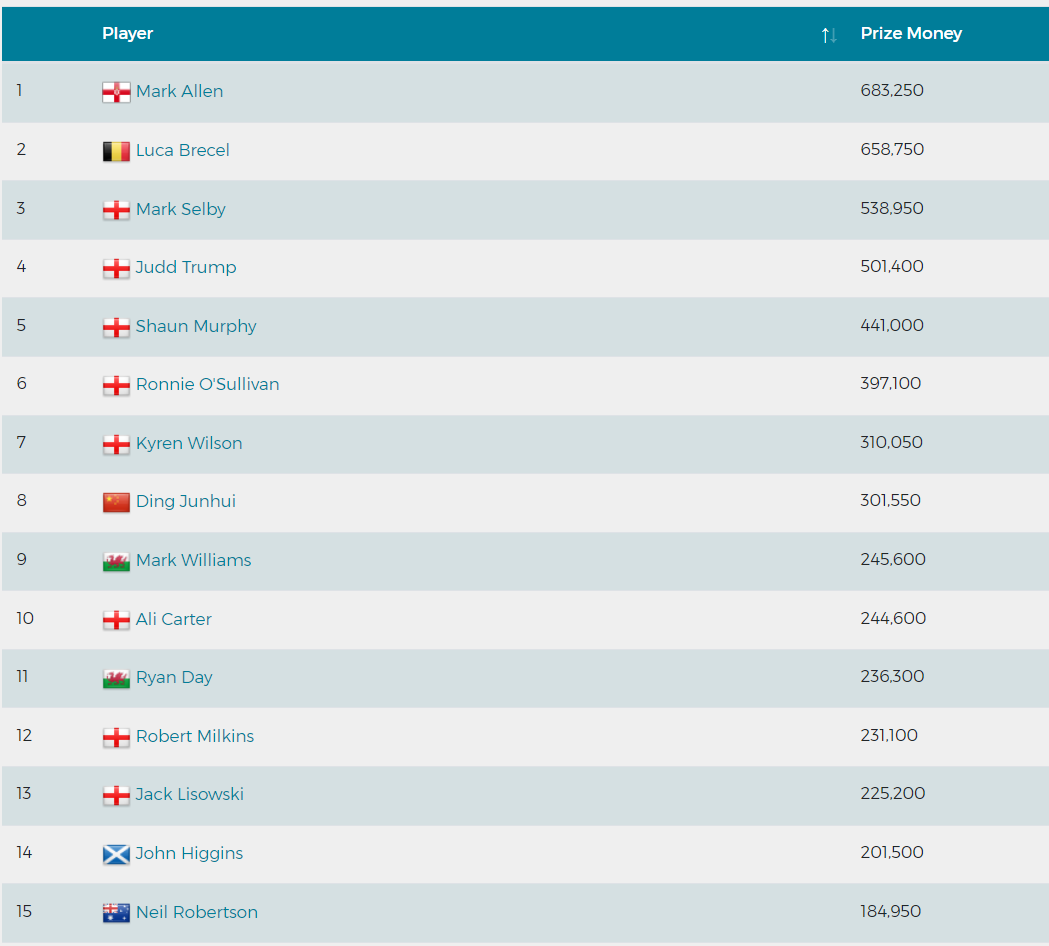1049x946 pixels.
Task: Select the Mark Selby link
Action: tap(181, 209)
